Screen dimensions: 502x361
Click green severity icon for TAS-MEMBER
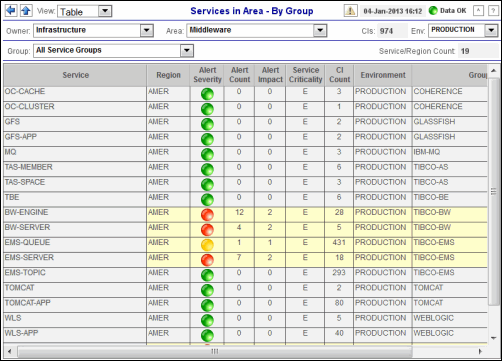tap(207, 169)
